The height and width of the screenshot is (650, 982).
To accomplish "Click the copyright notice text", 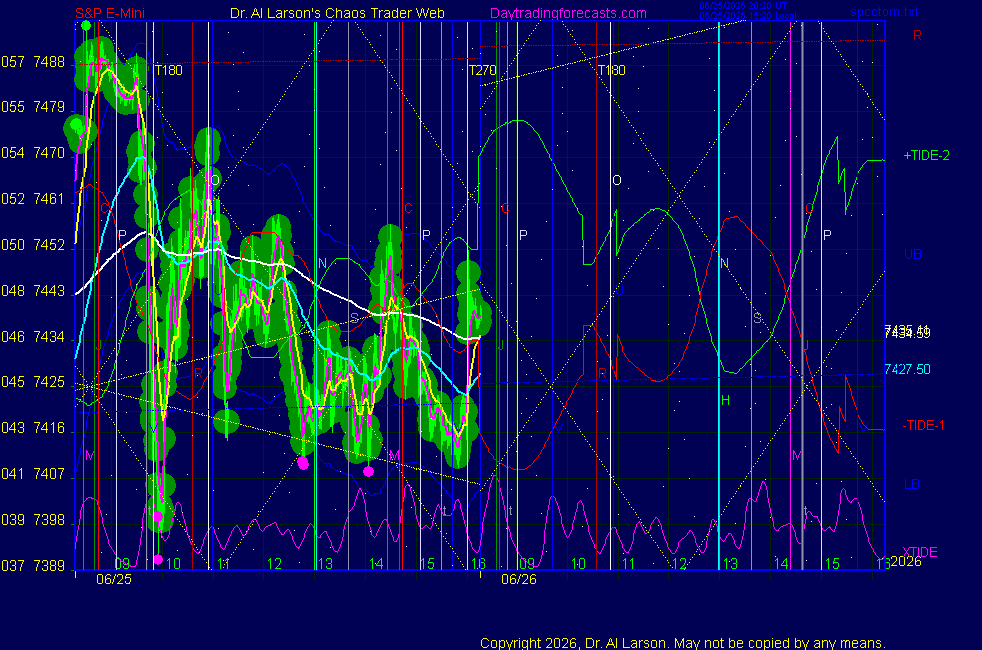I will 683,643.
